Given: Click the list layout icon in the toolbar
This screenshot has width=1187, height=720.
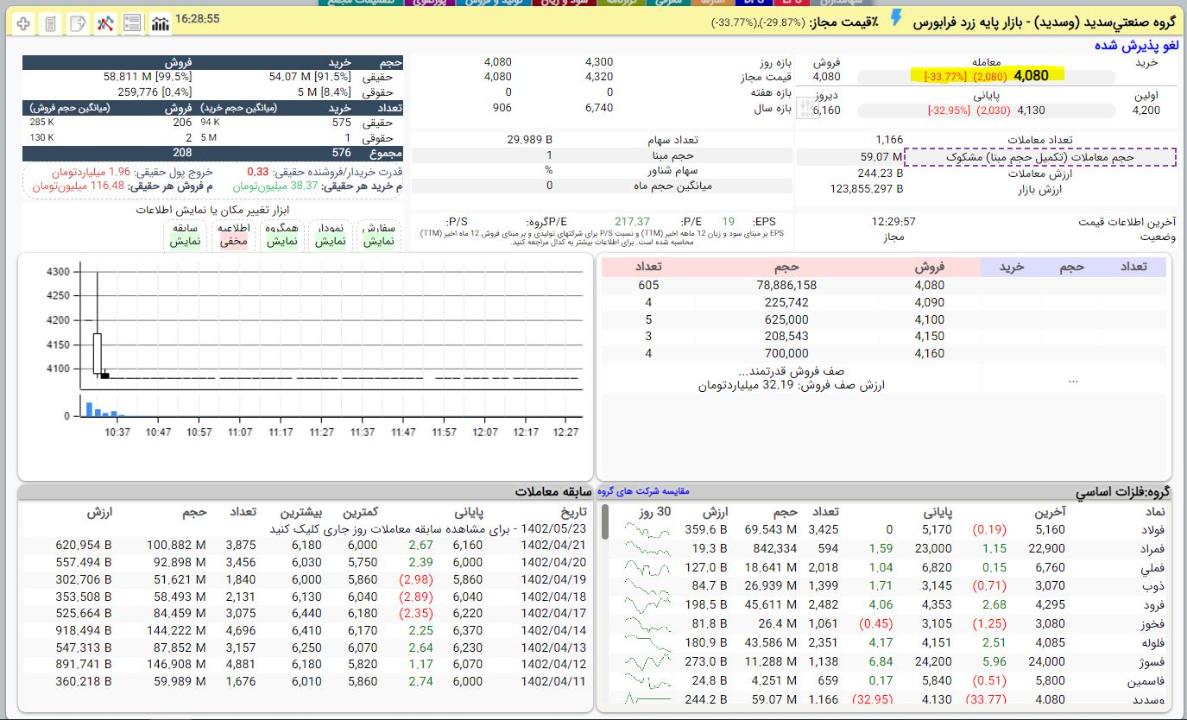Looking at the screenshot, I should [132, 23].
